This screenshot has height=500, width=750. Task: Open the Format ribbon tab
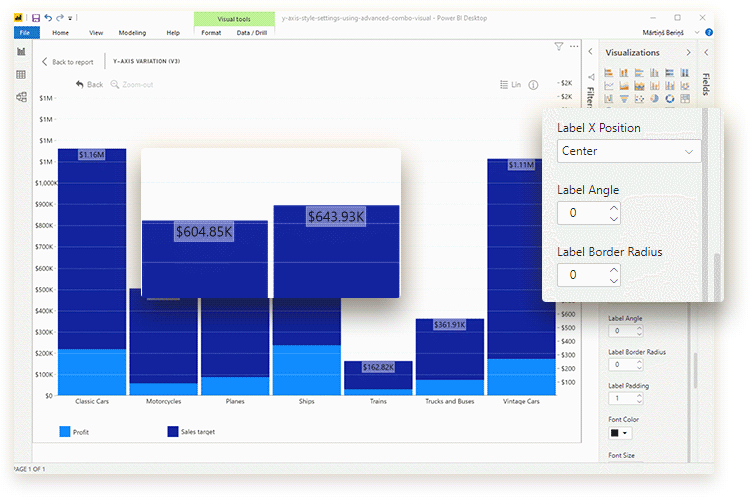coord(211,33)
